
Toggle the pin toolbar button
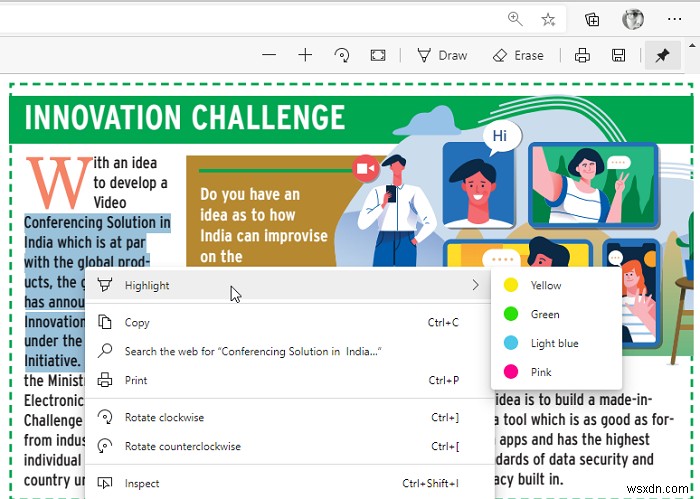click(x=662, y=55)
